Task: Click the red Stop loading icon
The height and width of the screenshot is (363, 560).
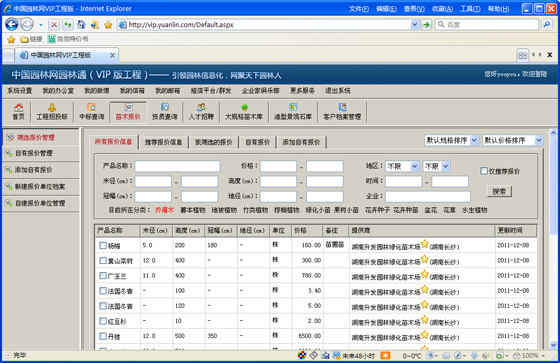Action: 54,25
